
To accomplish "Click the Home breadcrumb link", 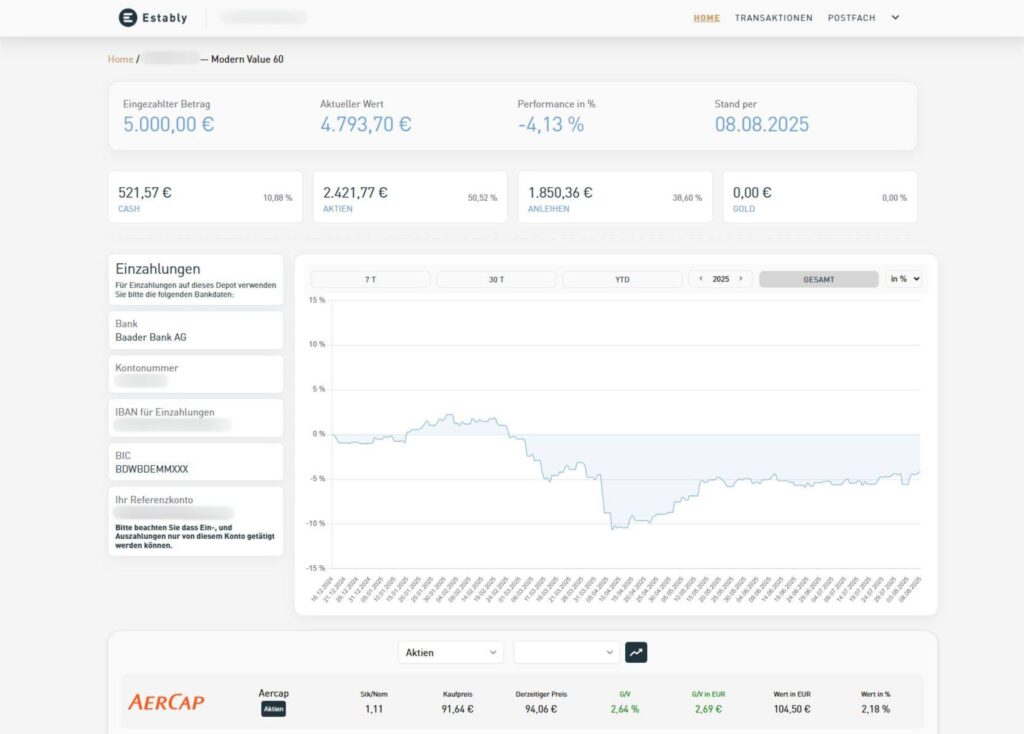I will click(x=120, y=59).
